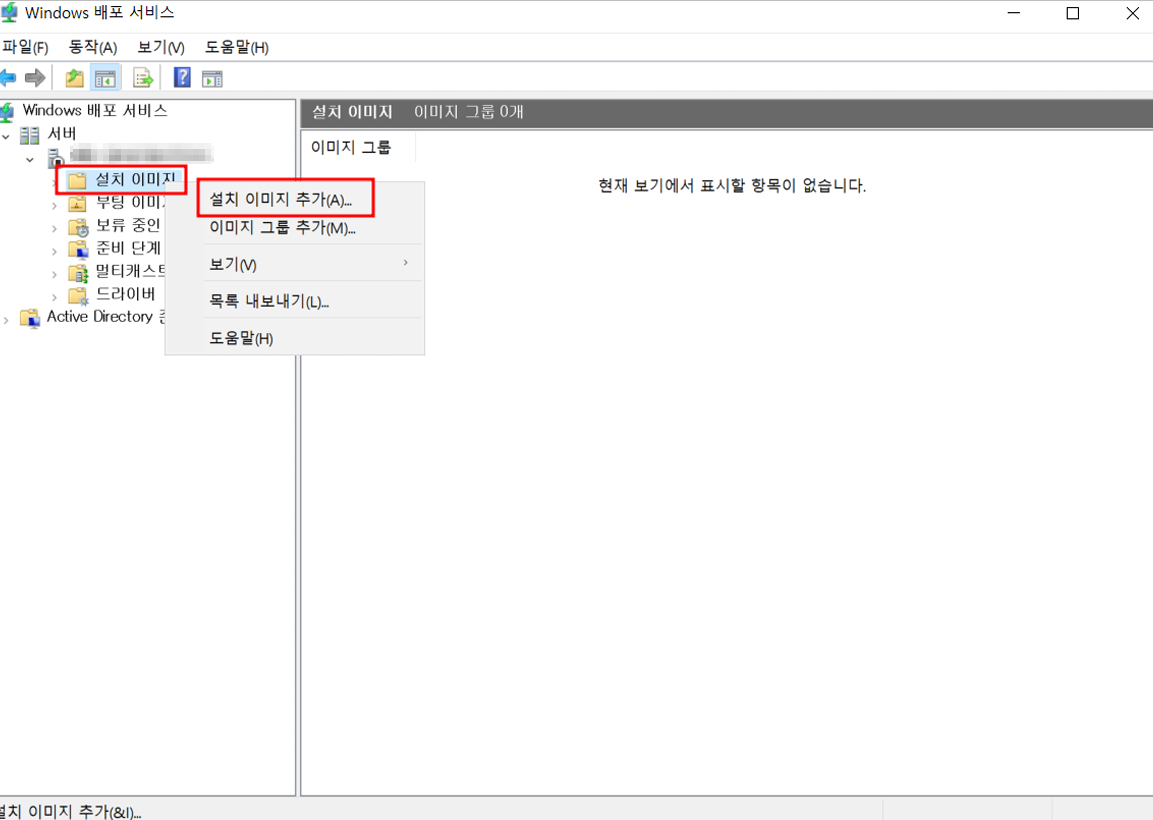Image resolution: width=1153 pixels, height=820 pixels.
Task: Close the Windows 배포 서비스 window
Action: (1132, 13)
